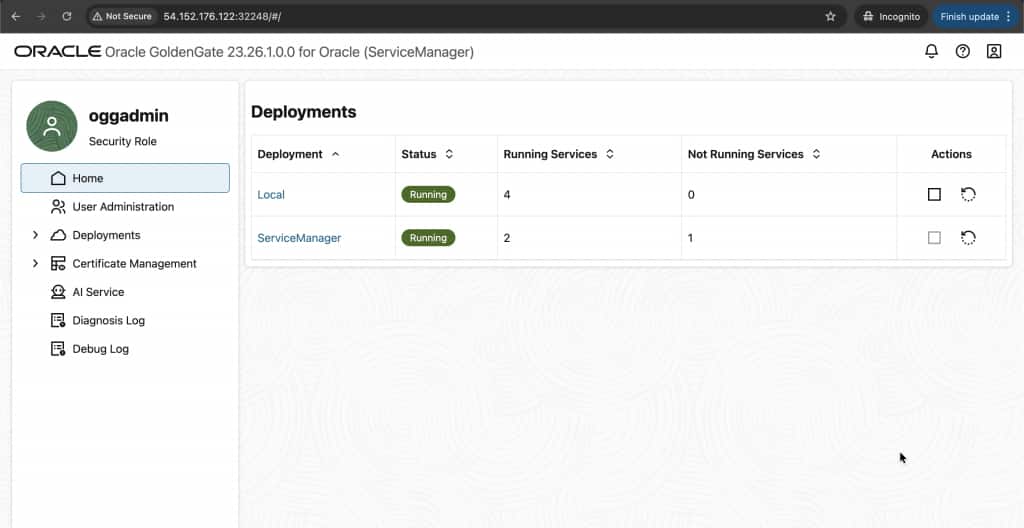Click the Certificate Management sidebar label
Image resolution: width=1024 pixels, height=528 pixels.
[x=135, y=263]
